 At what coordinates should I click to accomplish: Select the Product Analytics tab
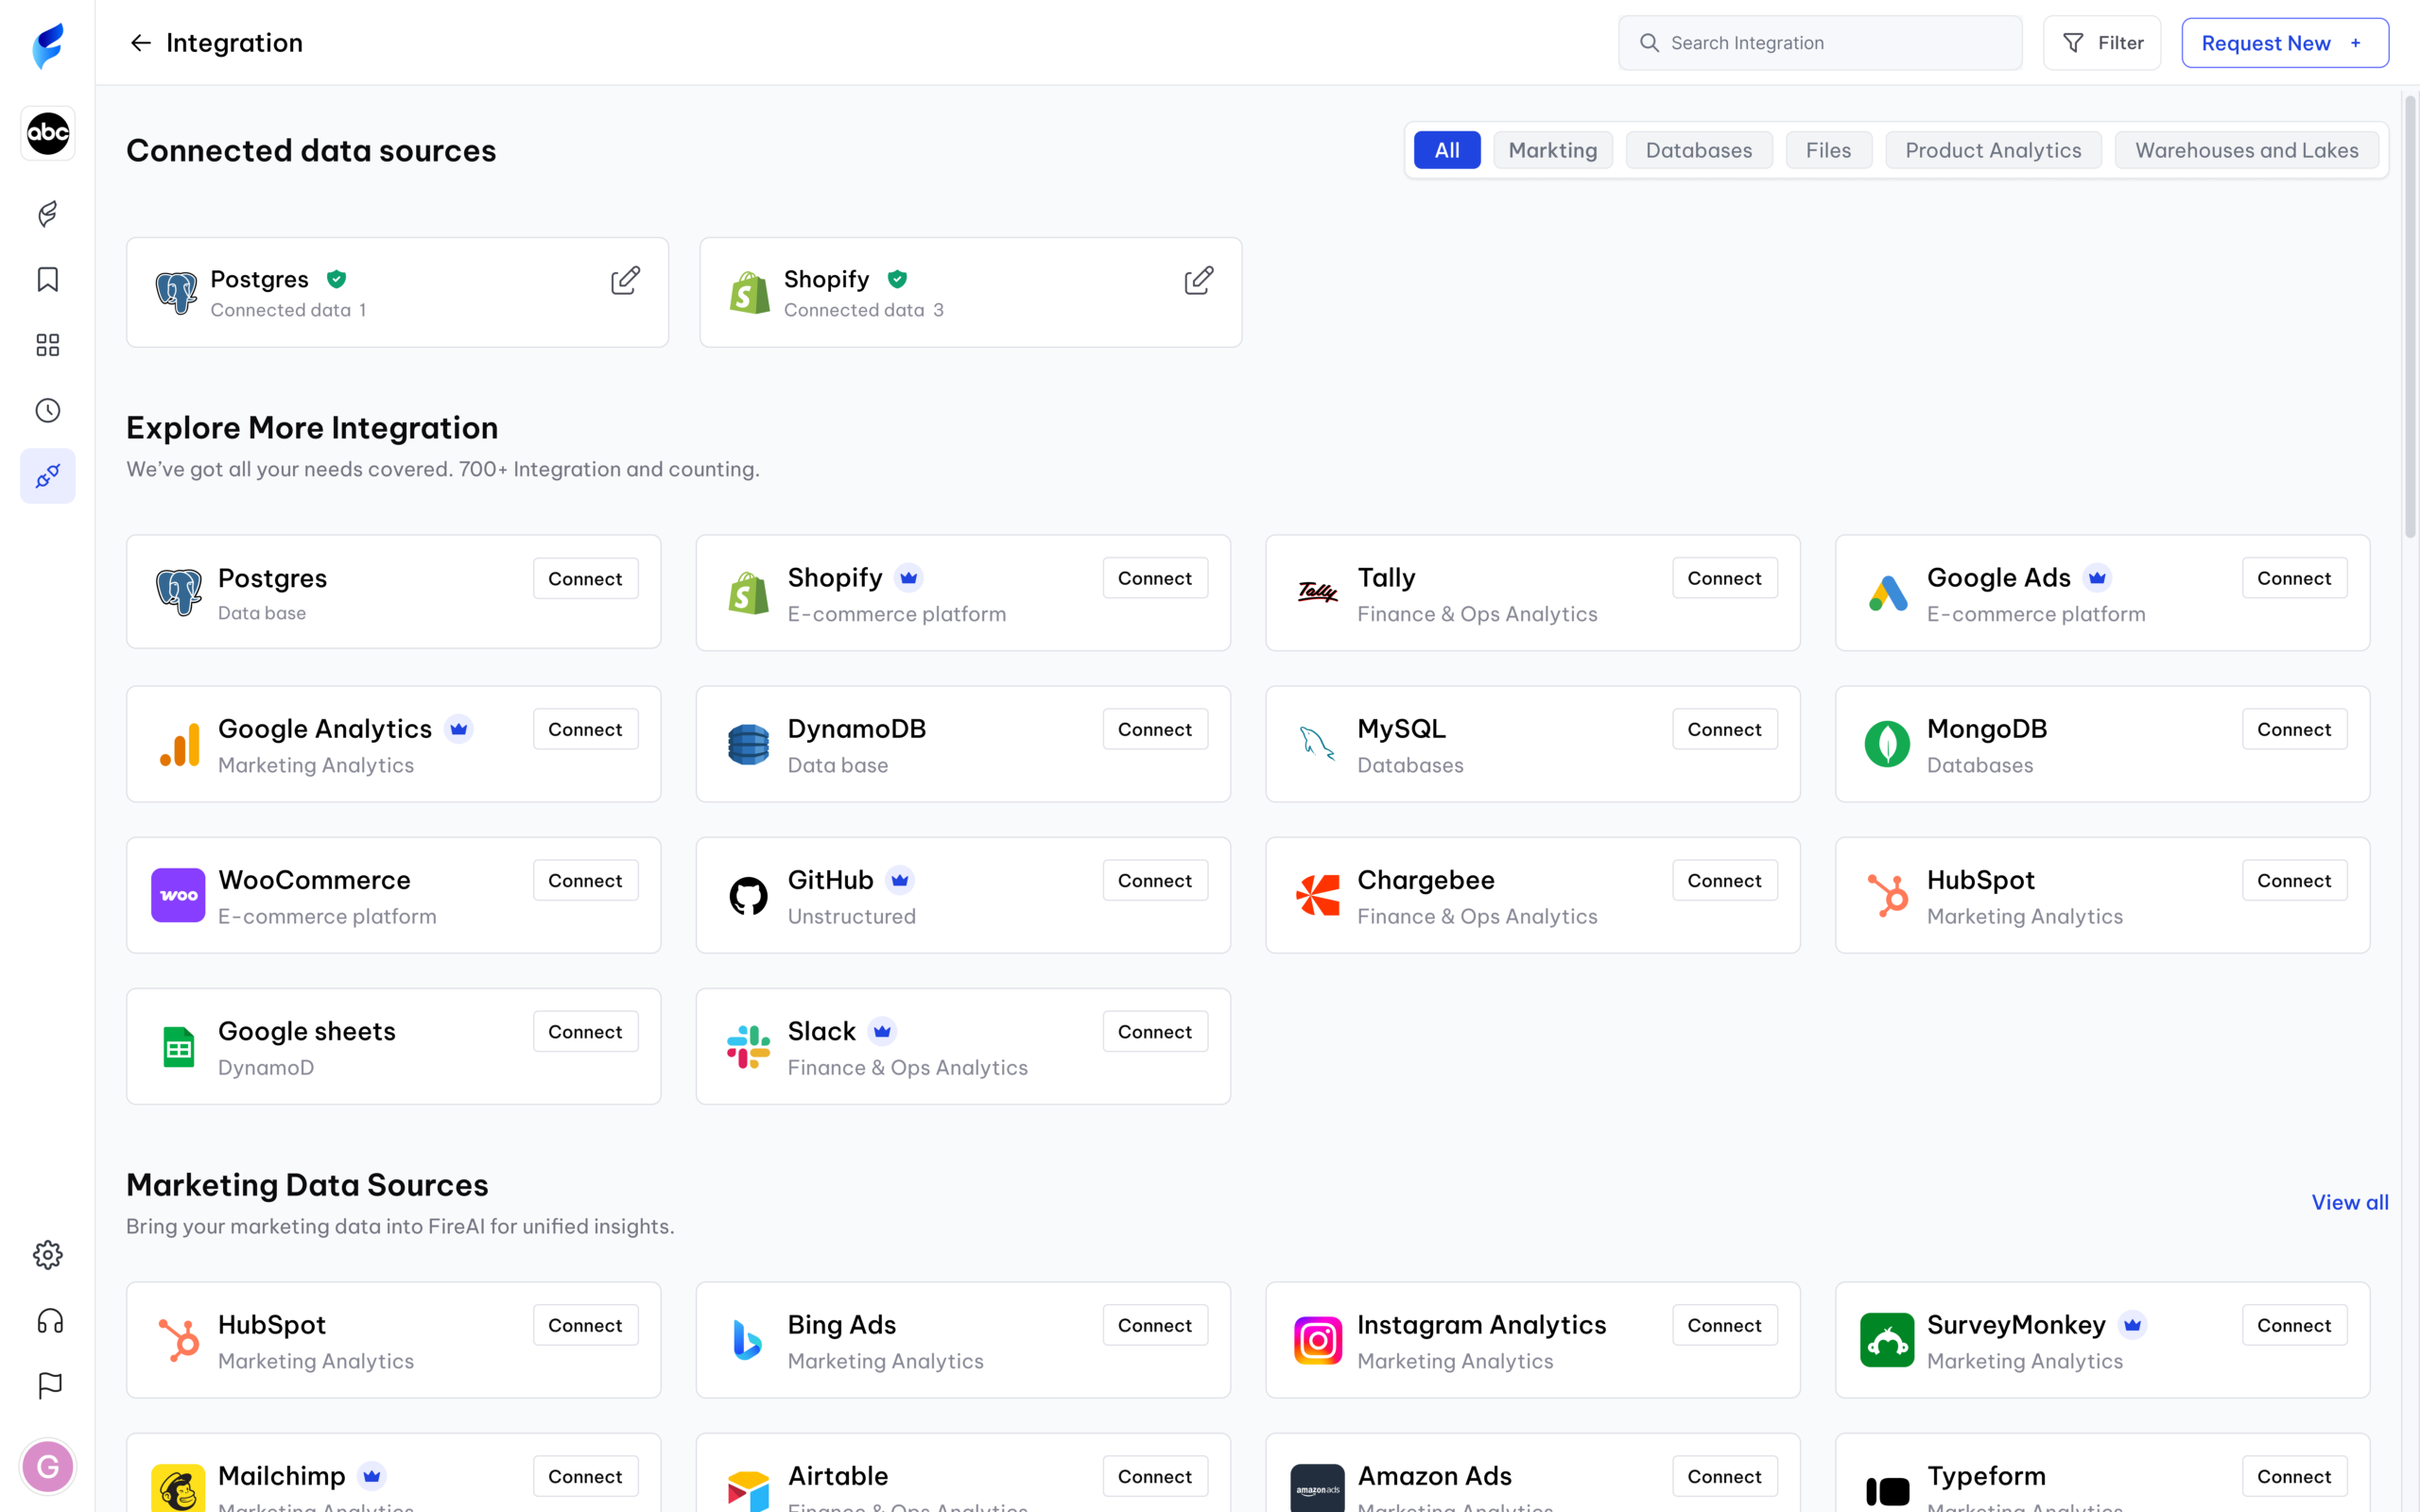[x=1992, y=150]
